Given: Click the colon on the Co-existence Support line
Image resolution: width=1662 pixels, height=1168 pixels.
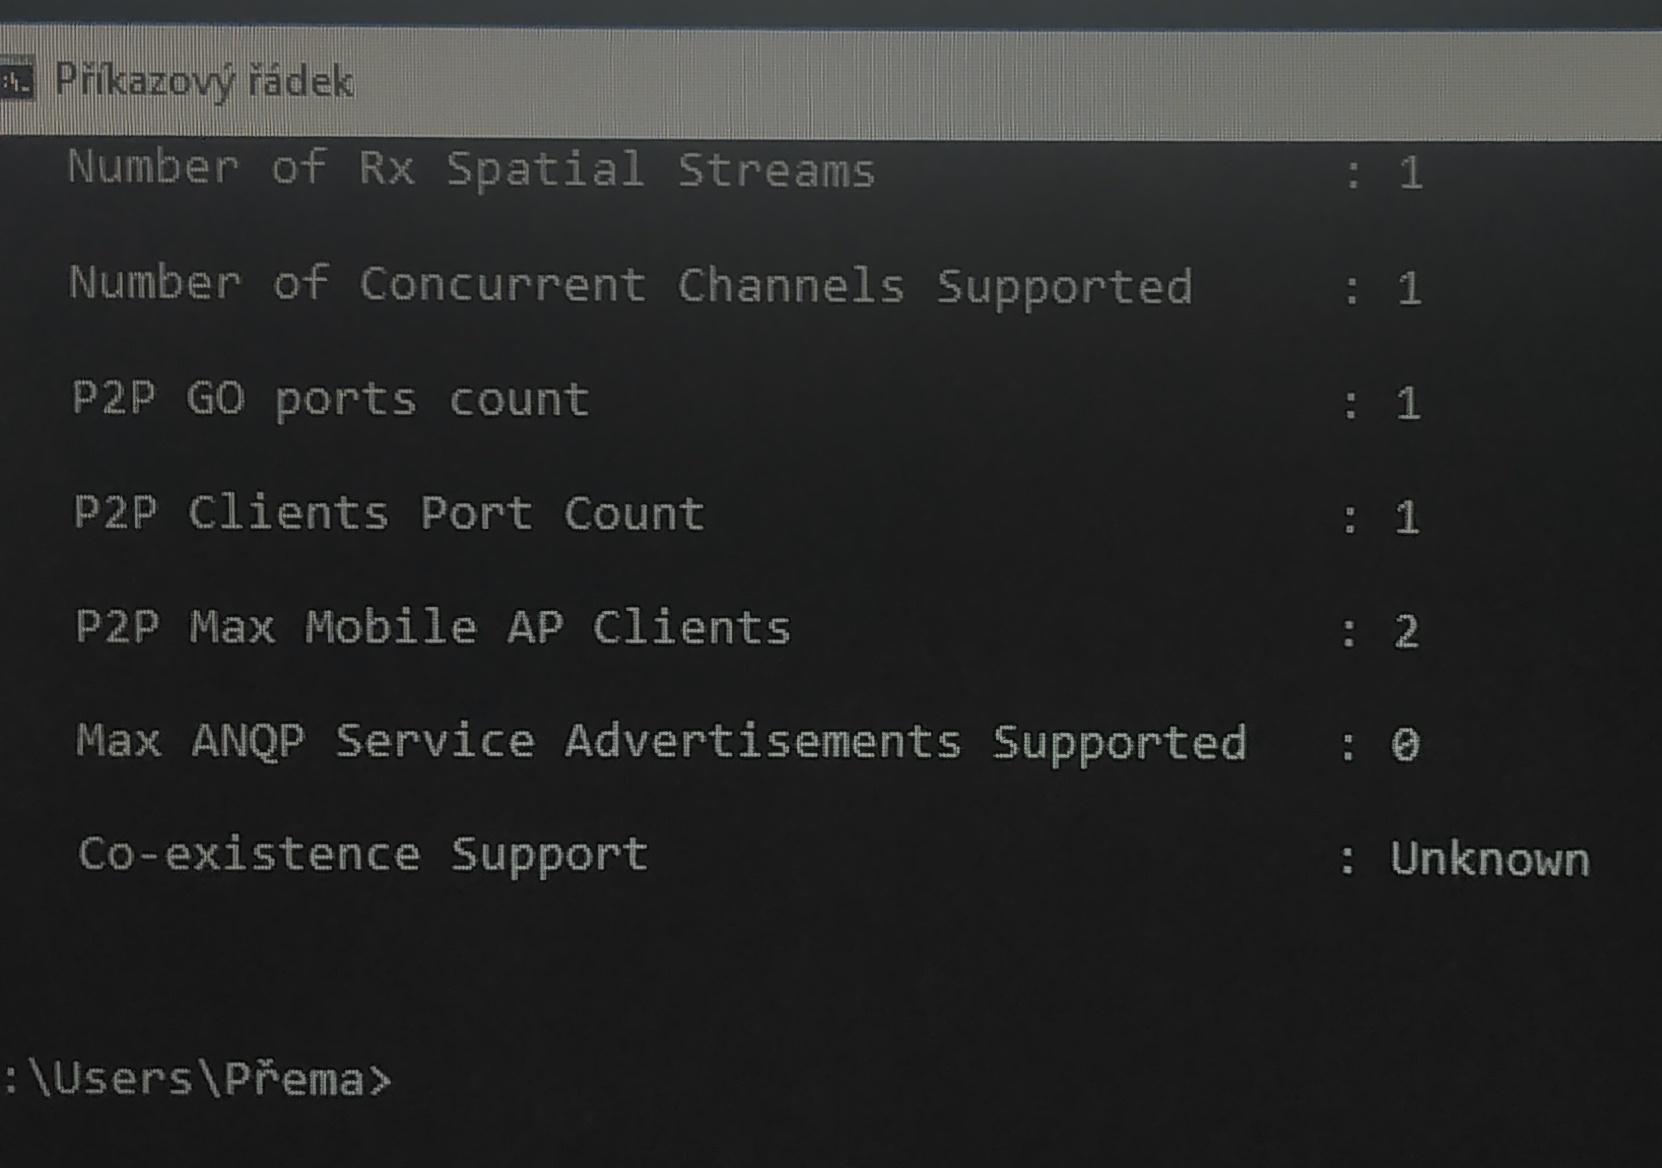Looking at the screenshot, I should click(x=1347, y=860).
